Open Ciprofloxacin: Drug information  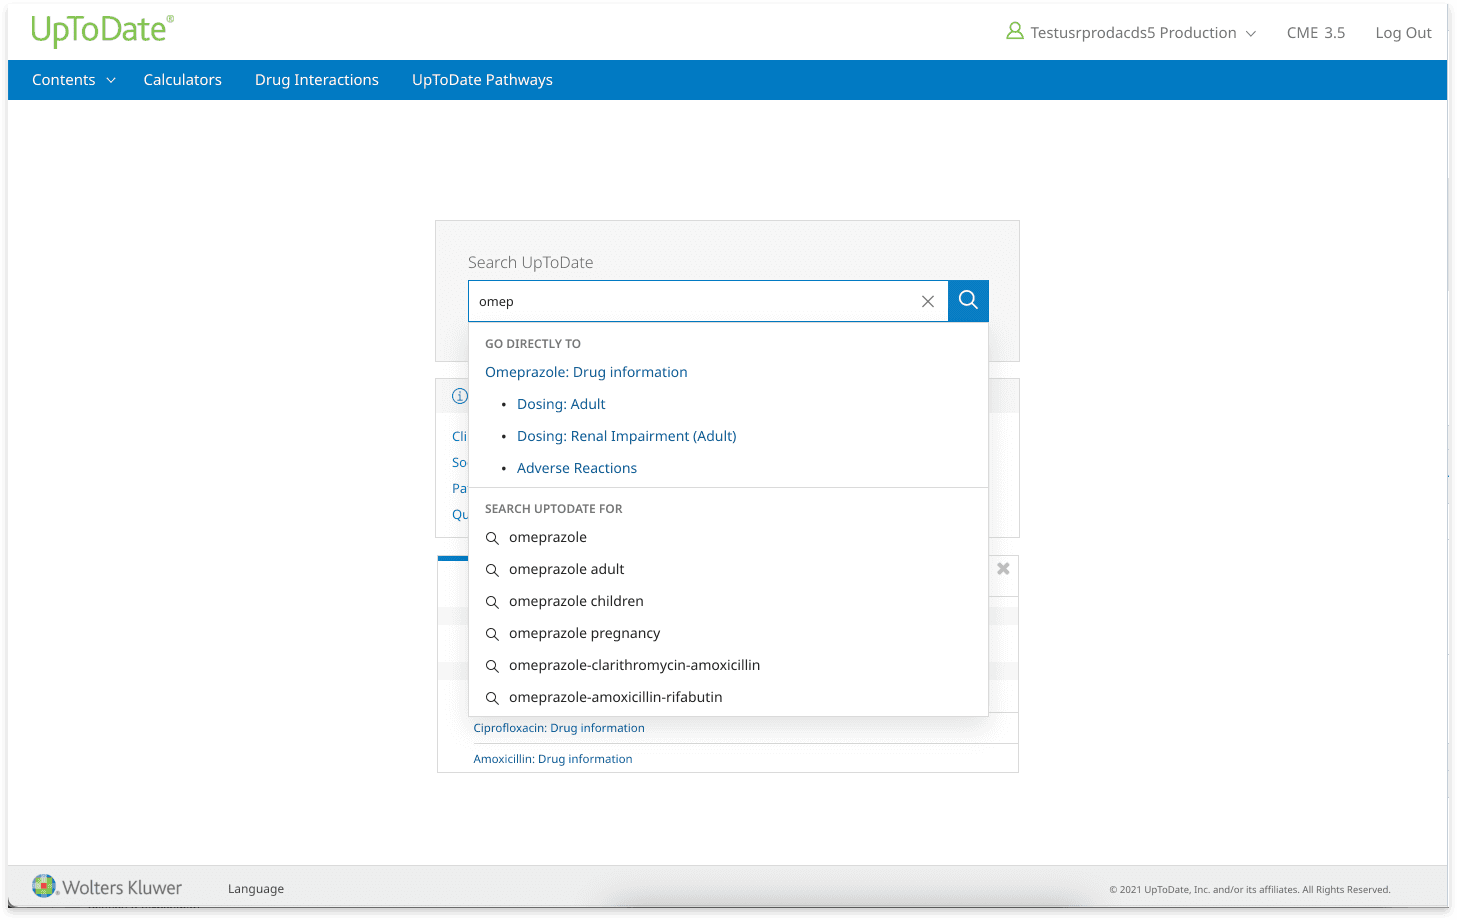tap(559, 728)
